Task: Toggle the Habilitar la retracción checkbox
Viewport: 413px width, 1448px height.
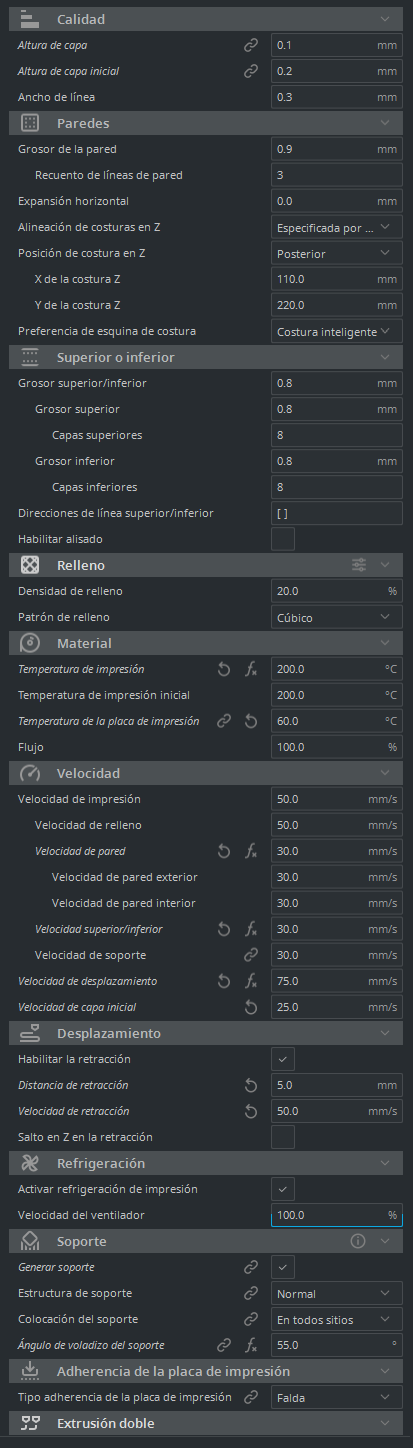Action: [283, 1059]
